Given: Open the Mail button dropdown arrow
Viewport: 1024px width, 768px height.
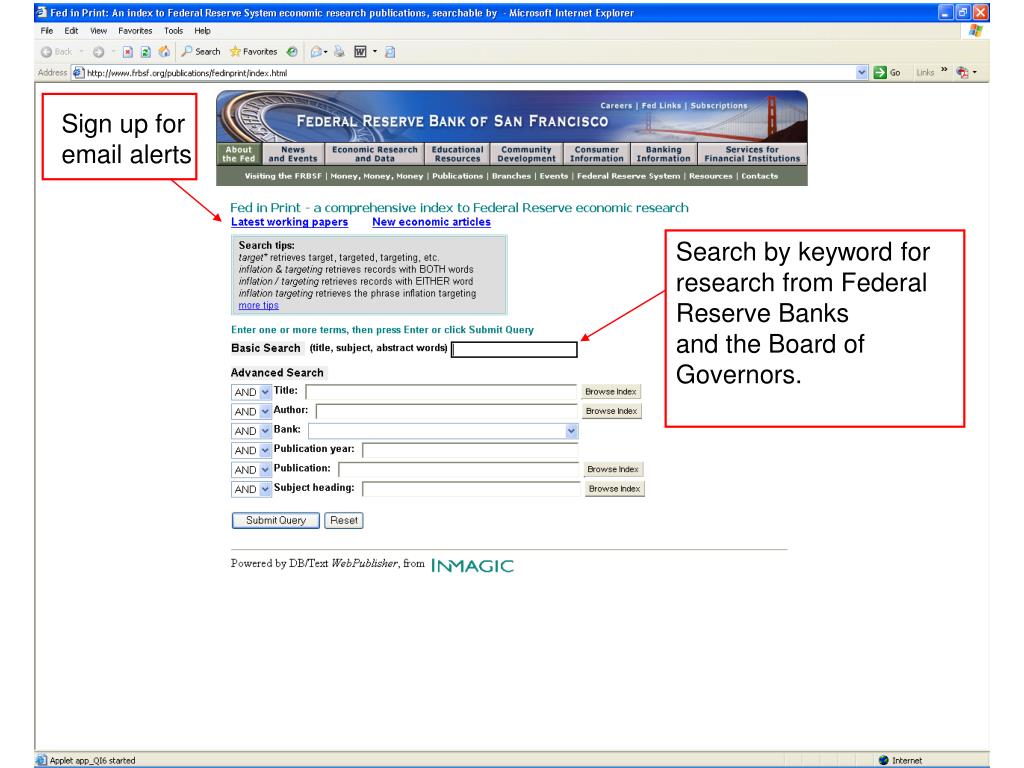Looking at the screenshot, I should 325,52.
